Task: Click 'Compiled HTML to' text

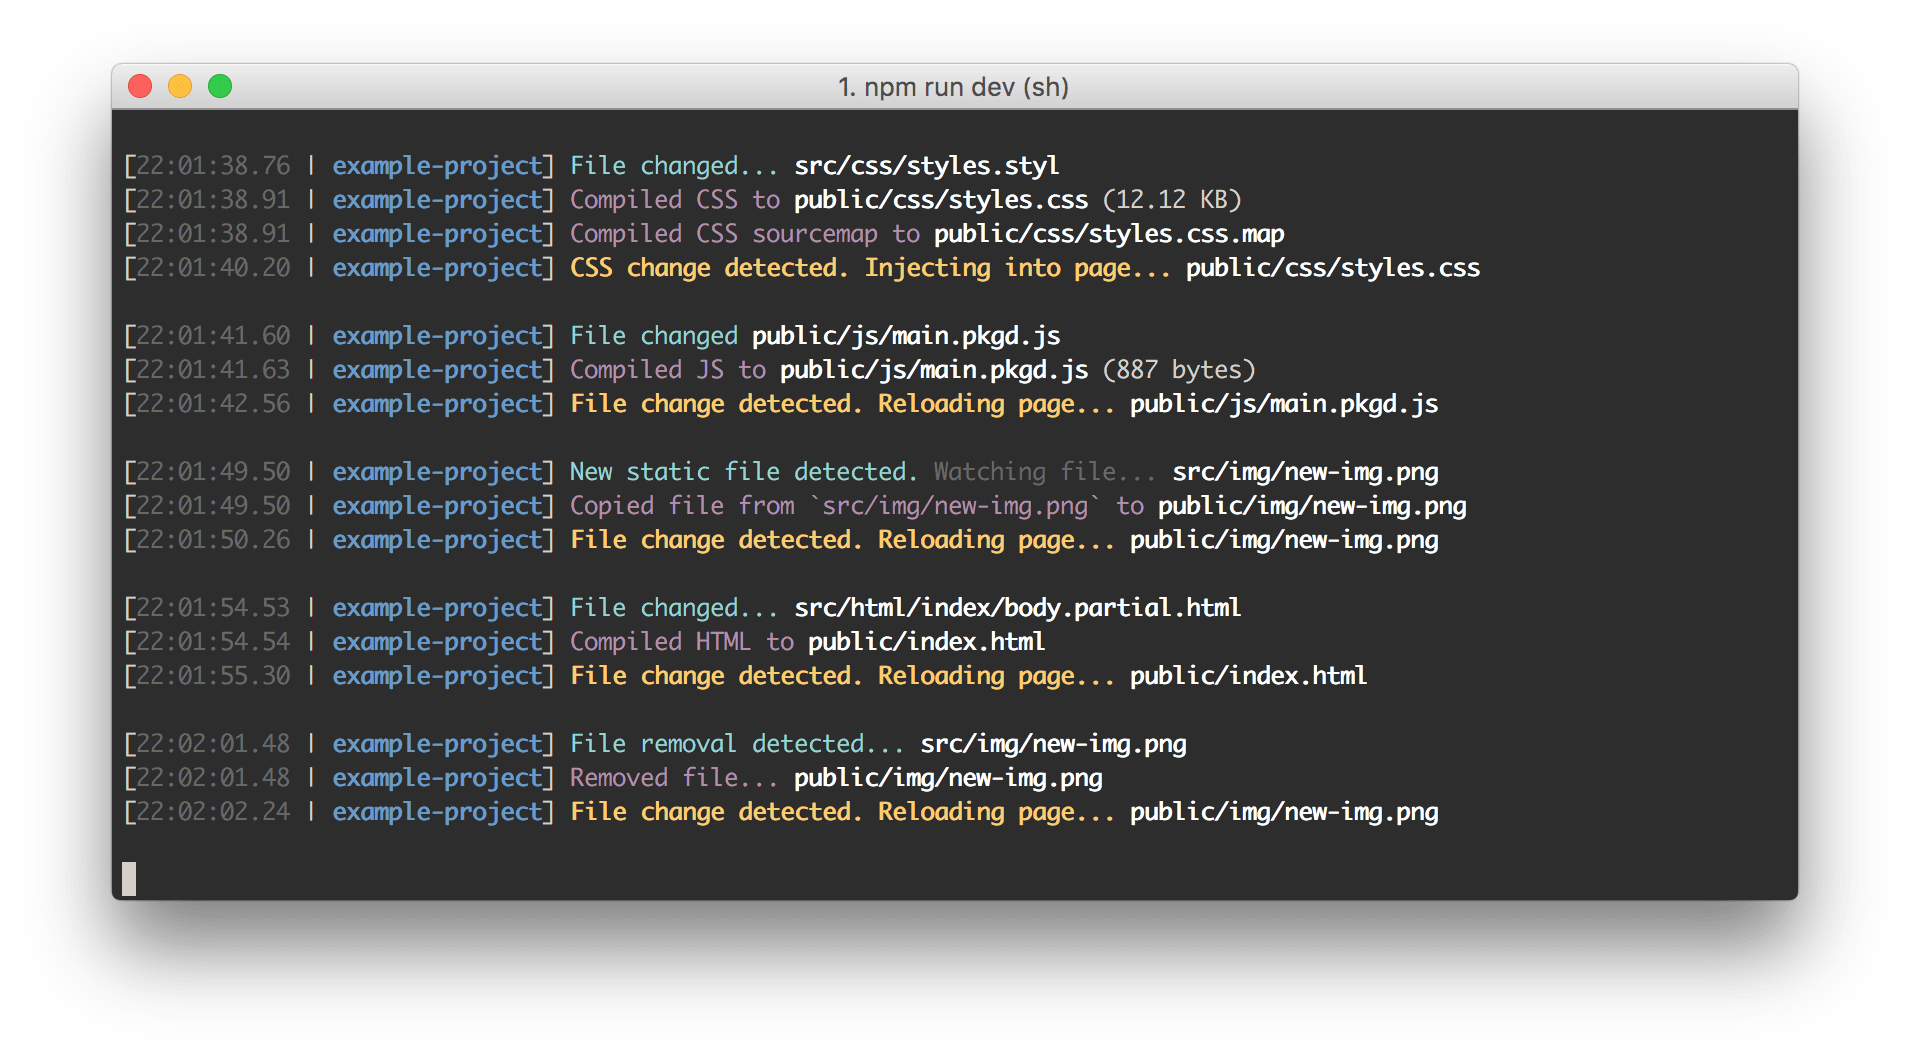Action: [x=681, y=642]
